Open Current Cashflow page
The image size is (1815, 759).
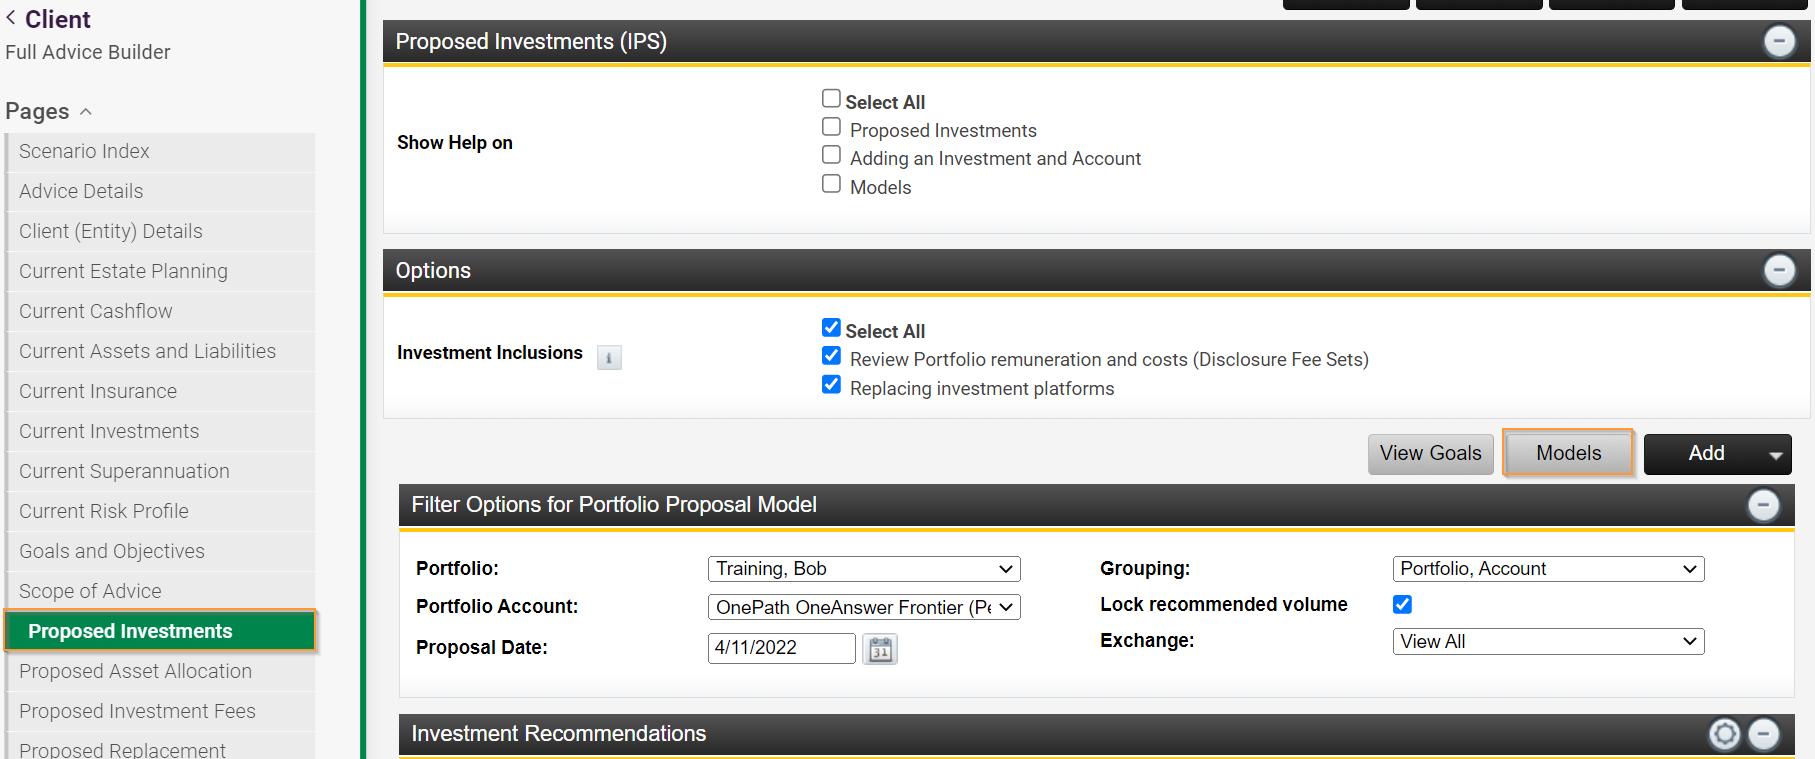tap(161, 312)
